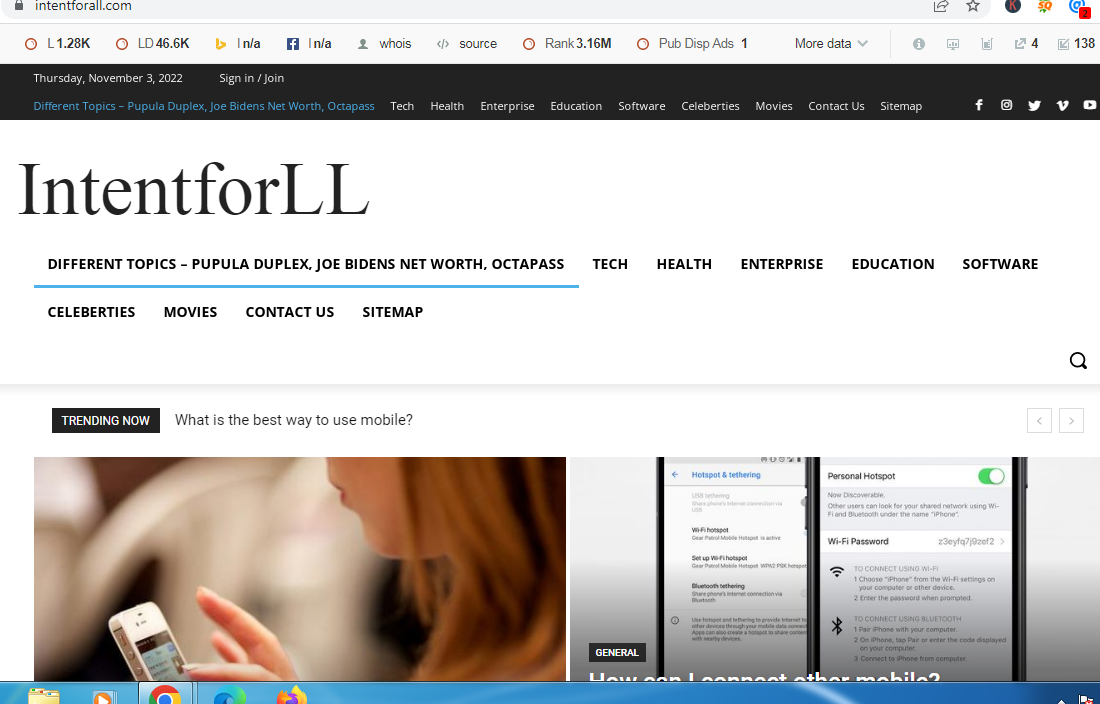Open Enterprise link in top dark bar
The image size is (1100, 704).
(507, 106)
